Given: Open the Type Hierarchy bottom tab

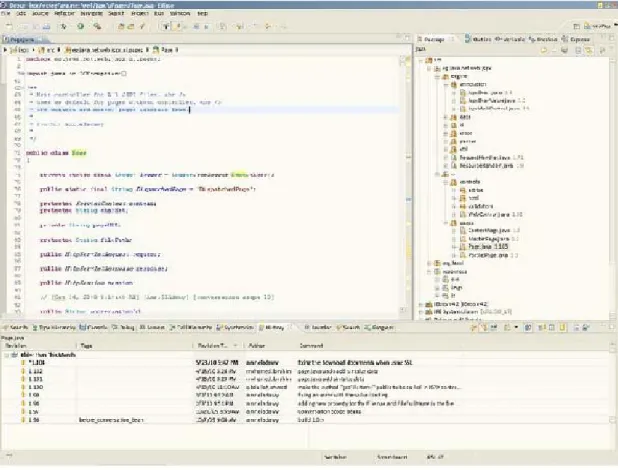Looking at the screenshot, I should click(x=54, y=327).
